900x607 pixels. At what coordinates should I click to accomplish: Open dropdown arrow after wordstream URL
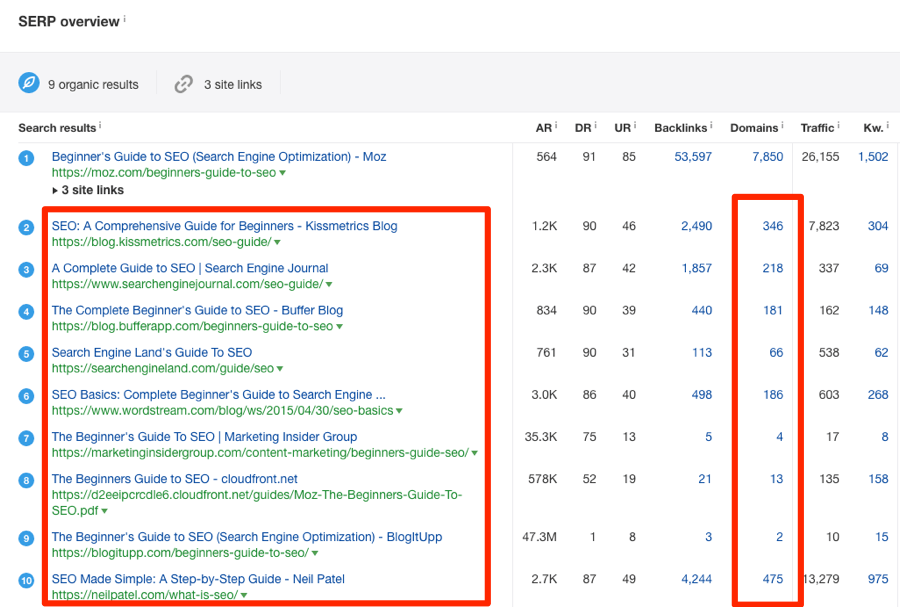[x=399, y=411]
